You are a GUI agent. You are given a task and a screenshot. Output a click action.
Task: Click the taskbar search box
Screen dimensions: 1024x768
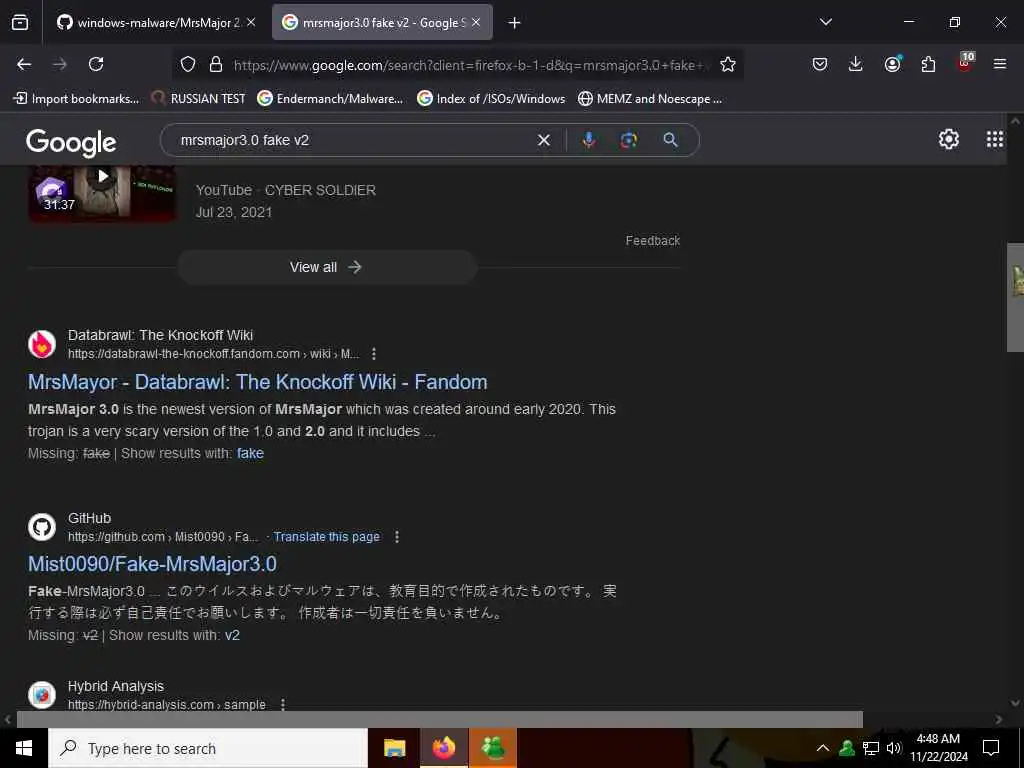click(208, 748)
